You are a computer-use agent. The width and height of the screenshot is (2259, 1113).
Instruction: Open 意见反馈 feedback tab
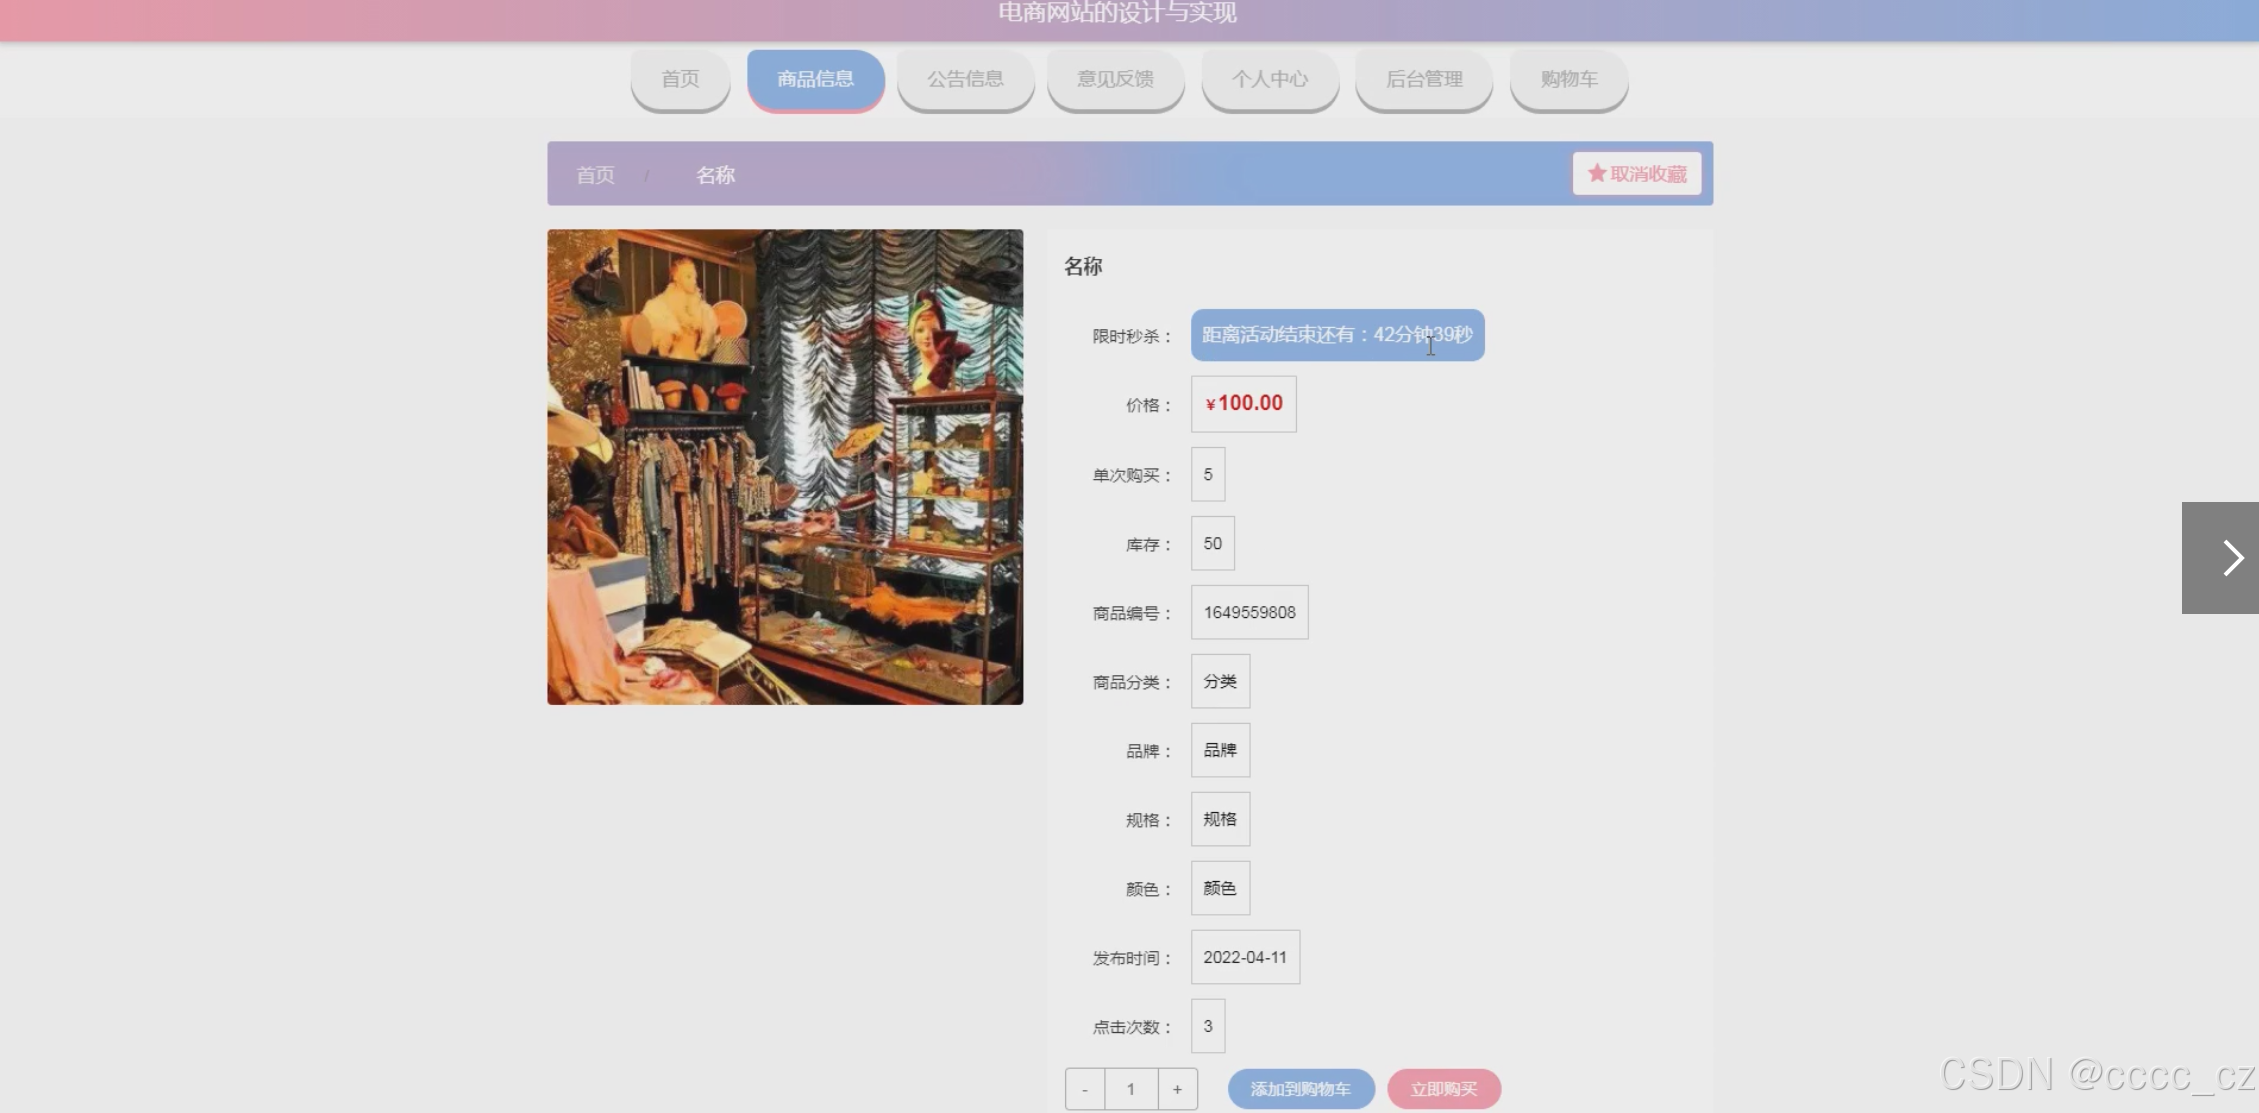tap(1115, 79)
